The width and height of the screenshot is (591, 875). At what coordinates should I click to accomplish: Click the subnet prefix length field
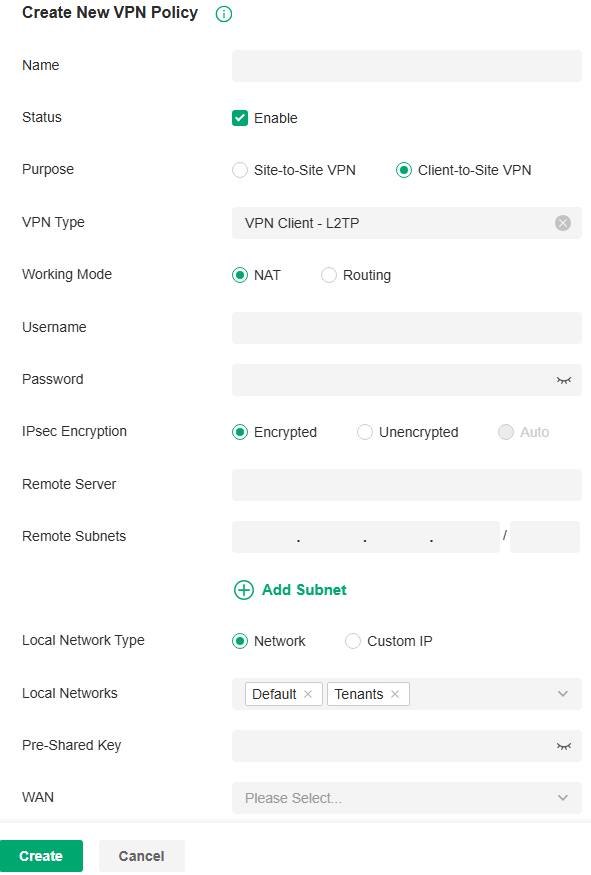544,537
